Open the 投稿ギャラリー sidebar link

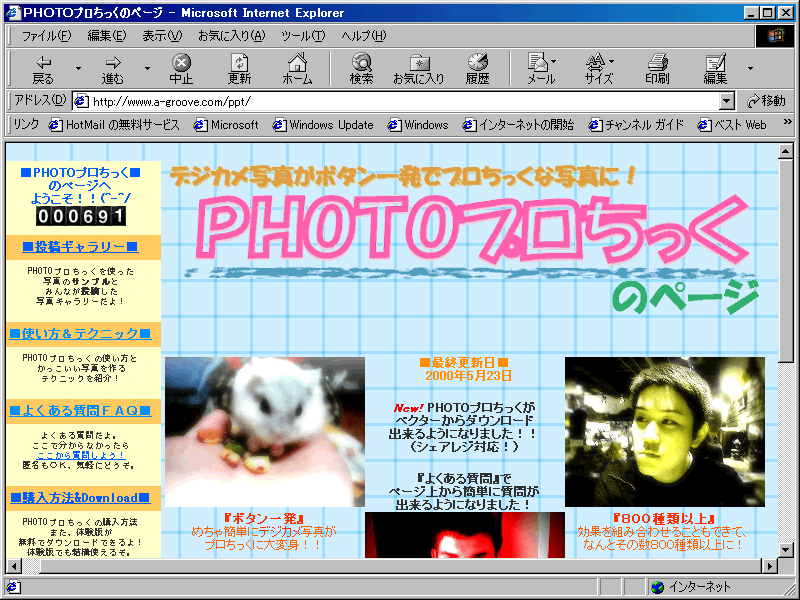(80, 247)
